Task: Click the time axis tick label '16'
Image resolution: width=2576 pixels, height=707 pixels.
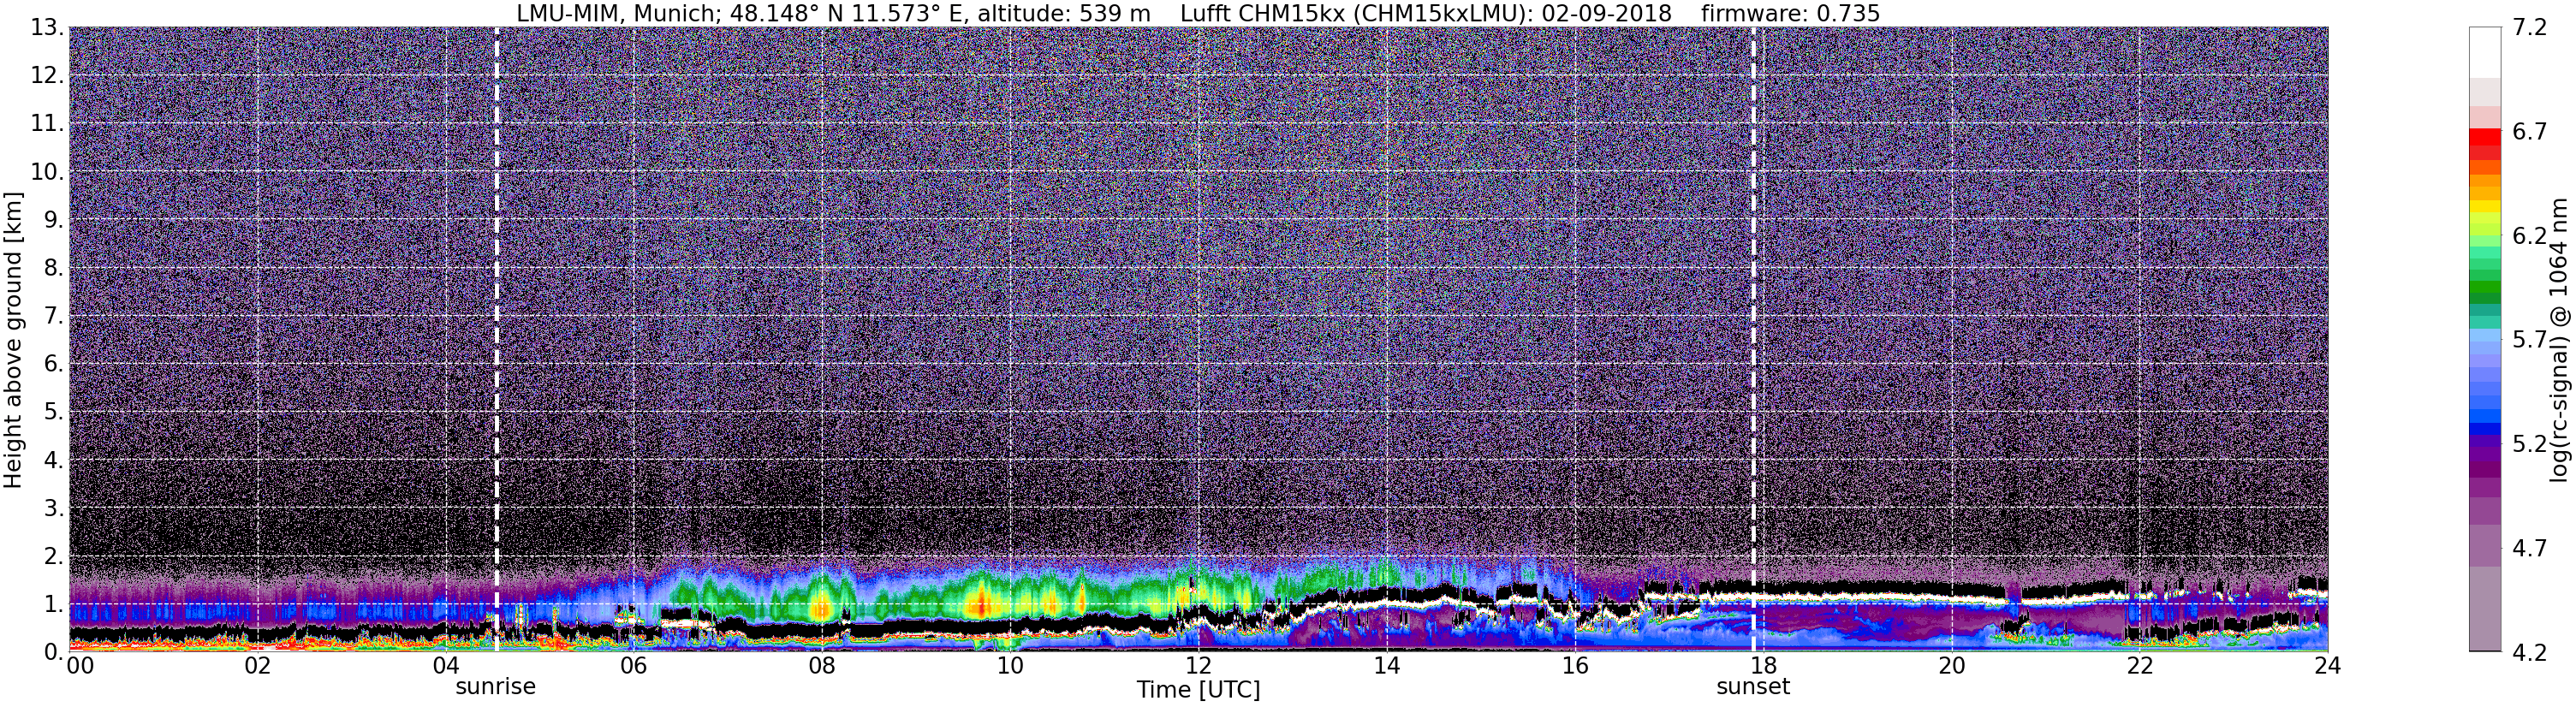Action: pos(1575,666)
